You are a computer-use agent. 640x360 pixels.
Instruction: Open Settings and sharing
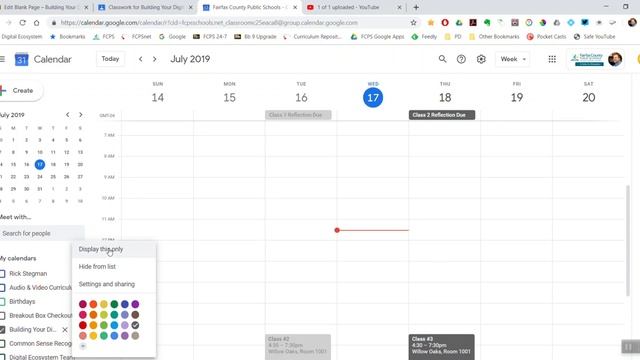click(x=114, y=284)
